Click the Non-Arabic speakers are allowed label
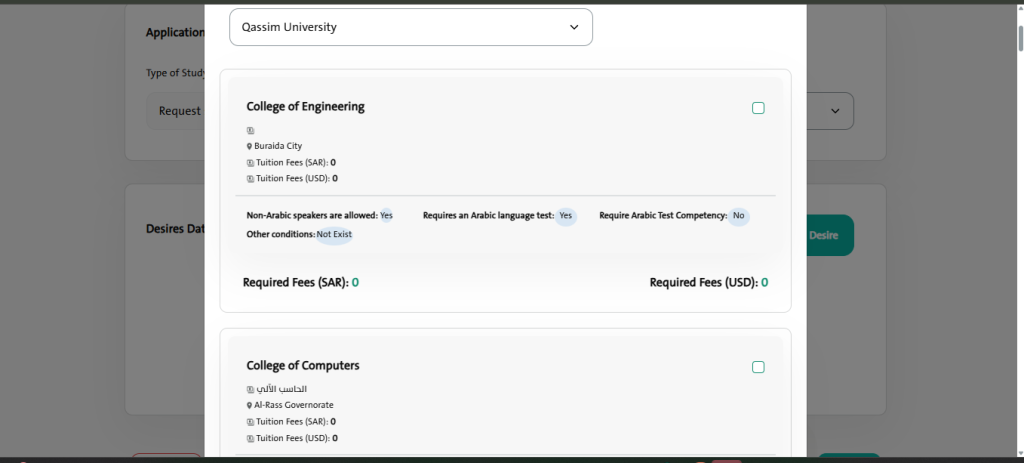 pos(312,216)
